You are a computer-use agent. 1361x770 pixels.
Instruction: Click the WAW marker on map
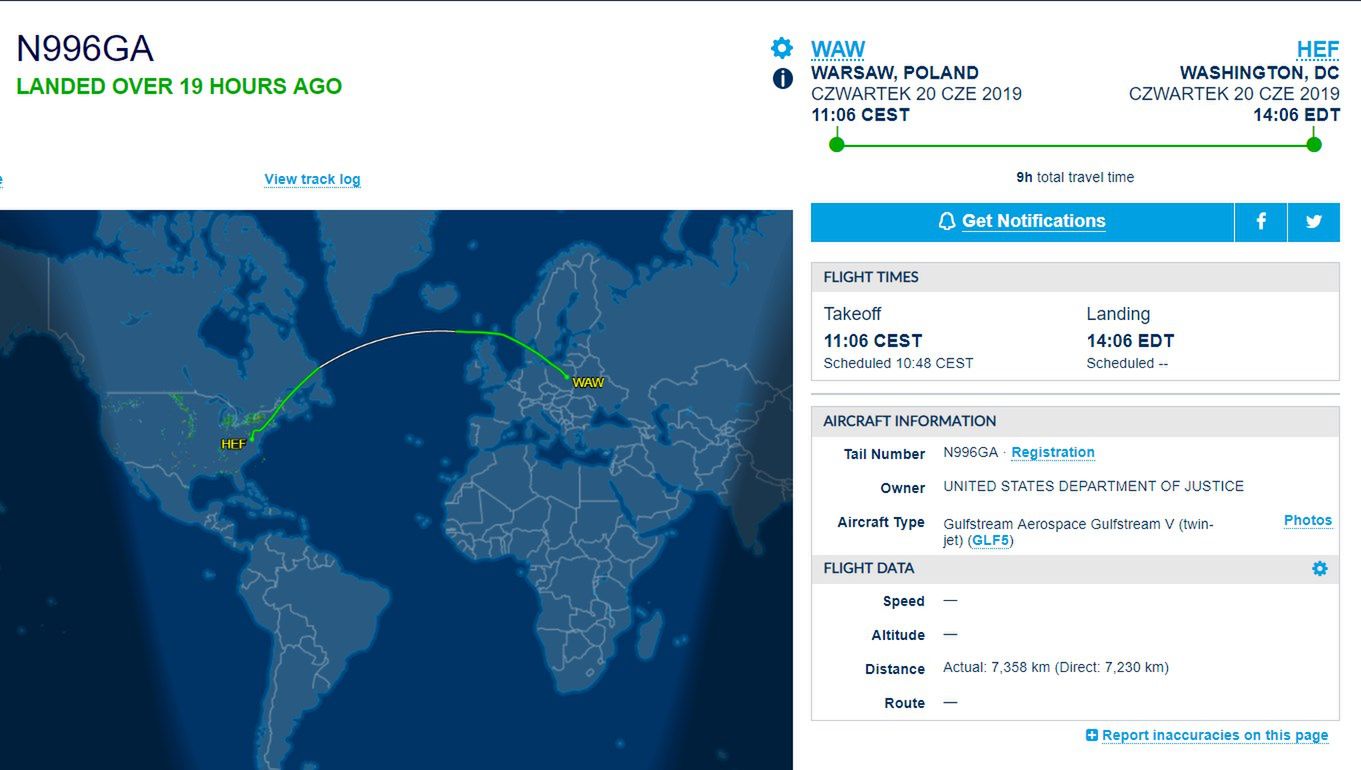pyautogui.click(x=588, y=382)
